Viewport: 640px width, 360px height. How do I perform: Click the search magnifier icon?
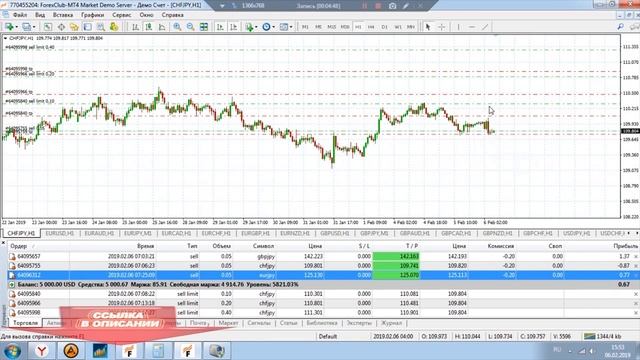pos(620,27)
